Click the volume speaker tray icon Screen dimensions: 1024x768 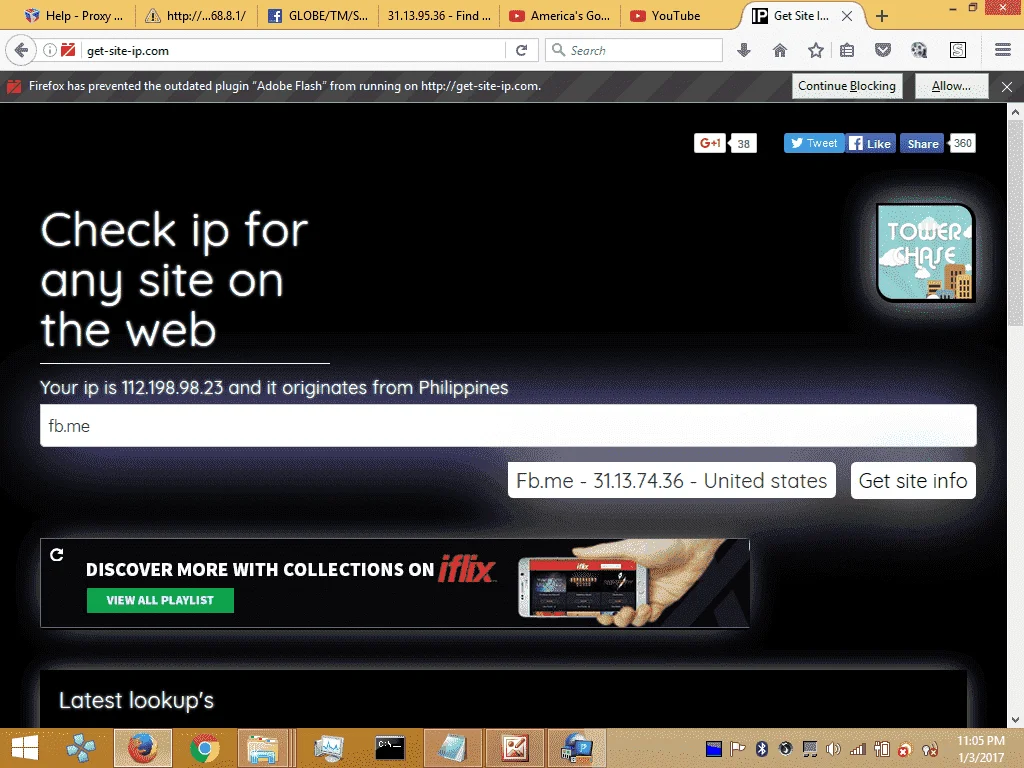(833, 749)
